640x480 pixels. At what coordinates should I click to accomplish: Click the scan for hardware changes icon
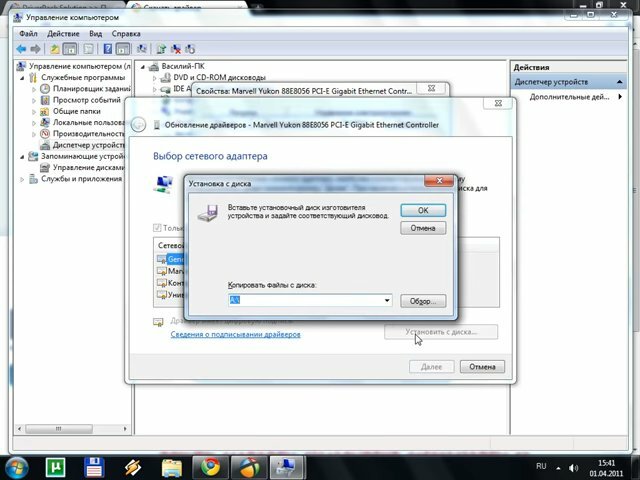142,49
